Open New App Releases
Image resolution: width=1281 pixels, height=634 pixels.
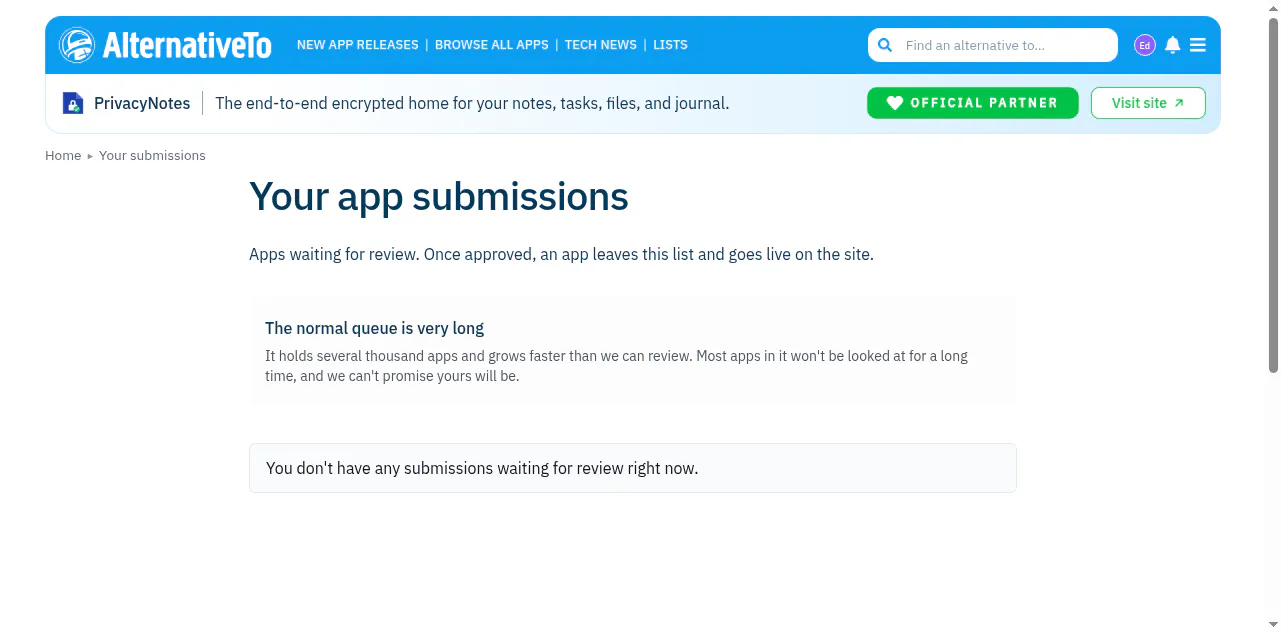tap(358, 45)
